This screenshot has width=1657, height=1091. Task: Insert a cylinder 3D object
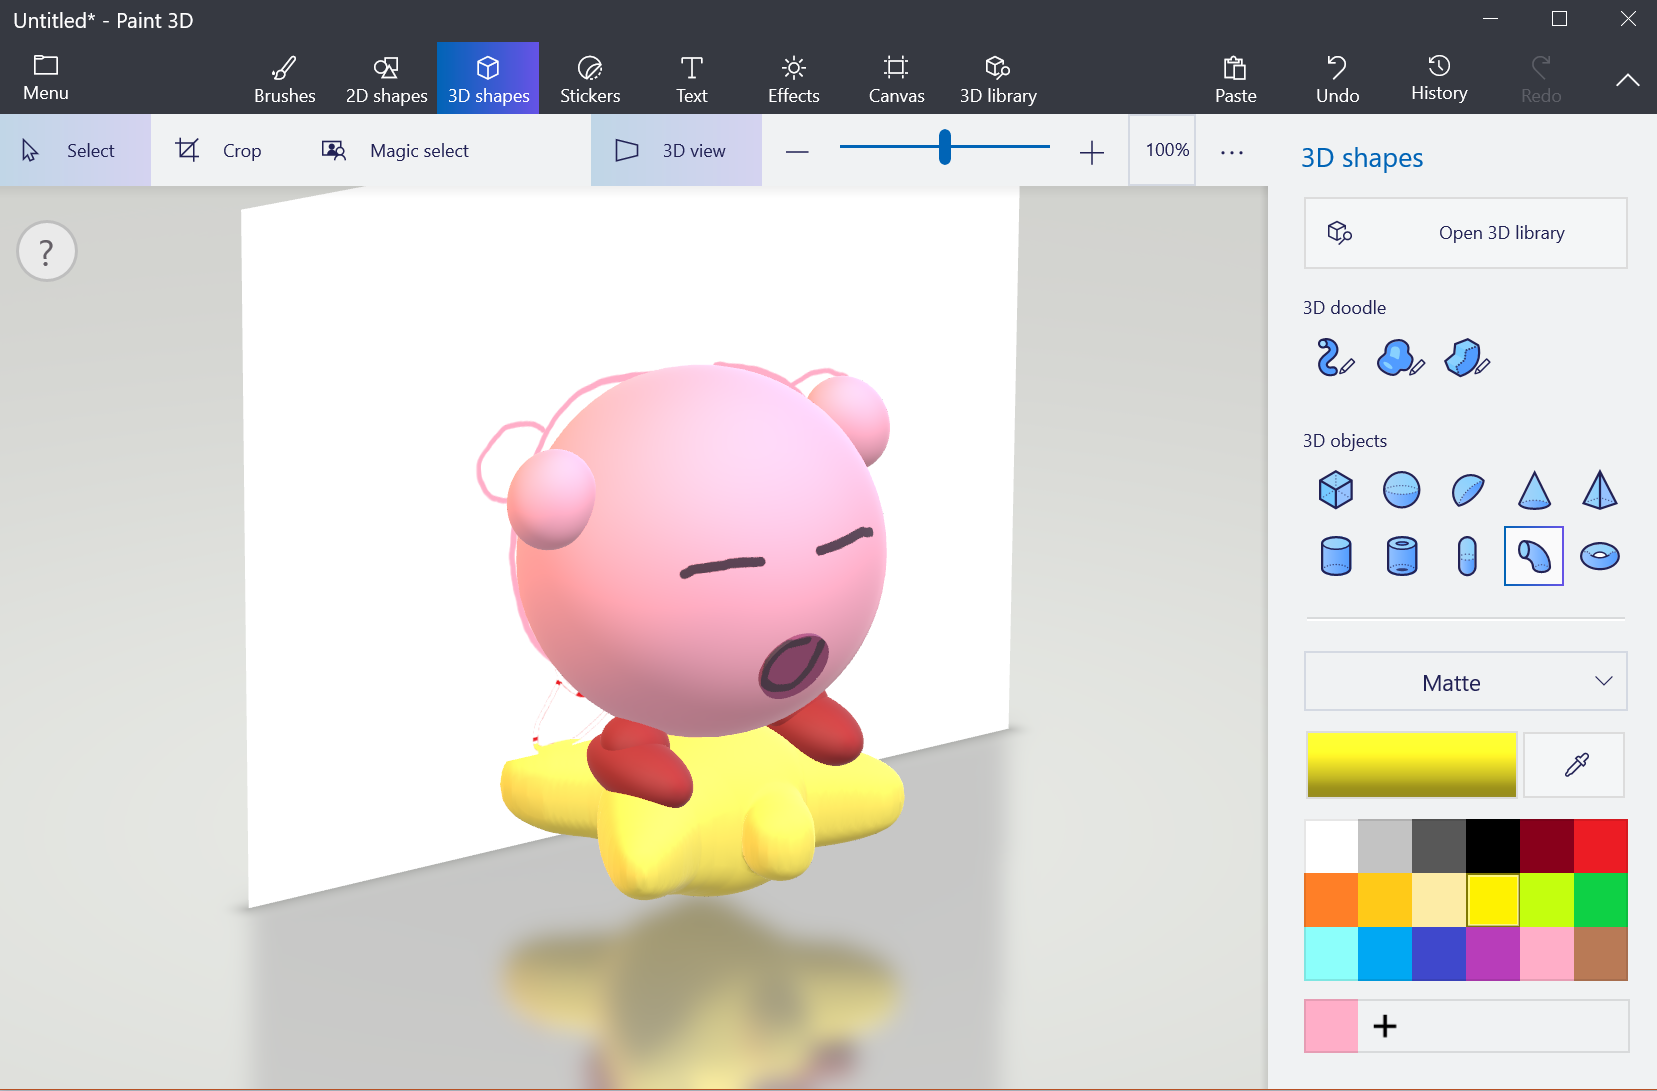pos(1336,556)
